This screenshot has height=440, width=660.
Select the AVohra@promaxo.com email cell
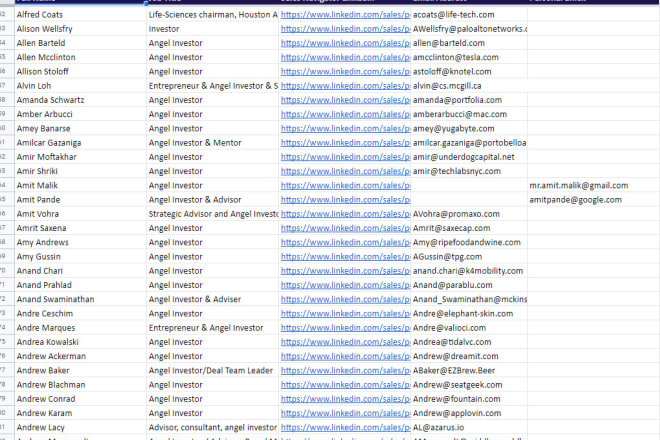point(469,214)
